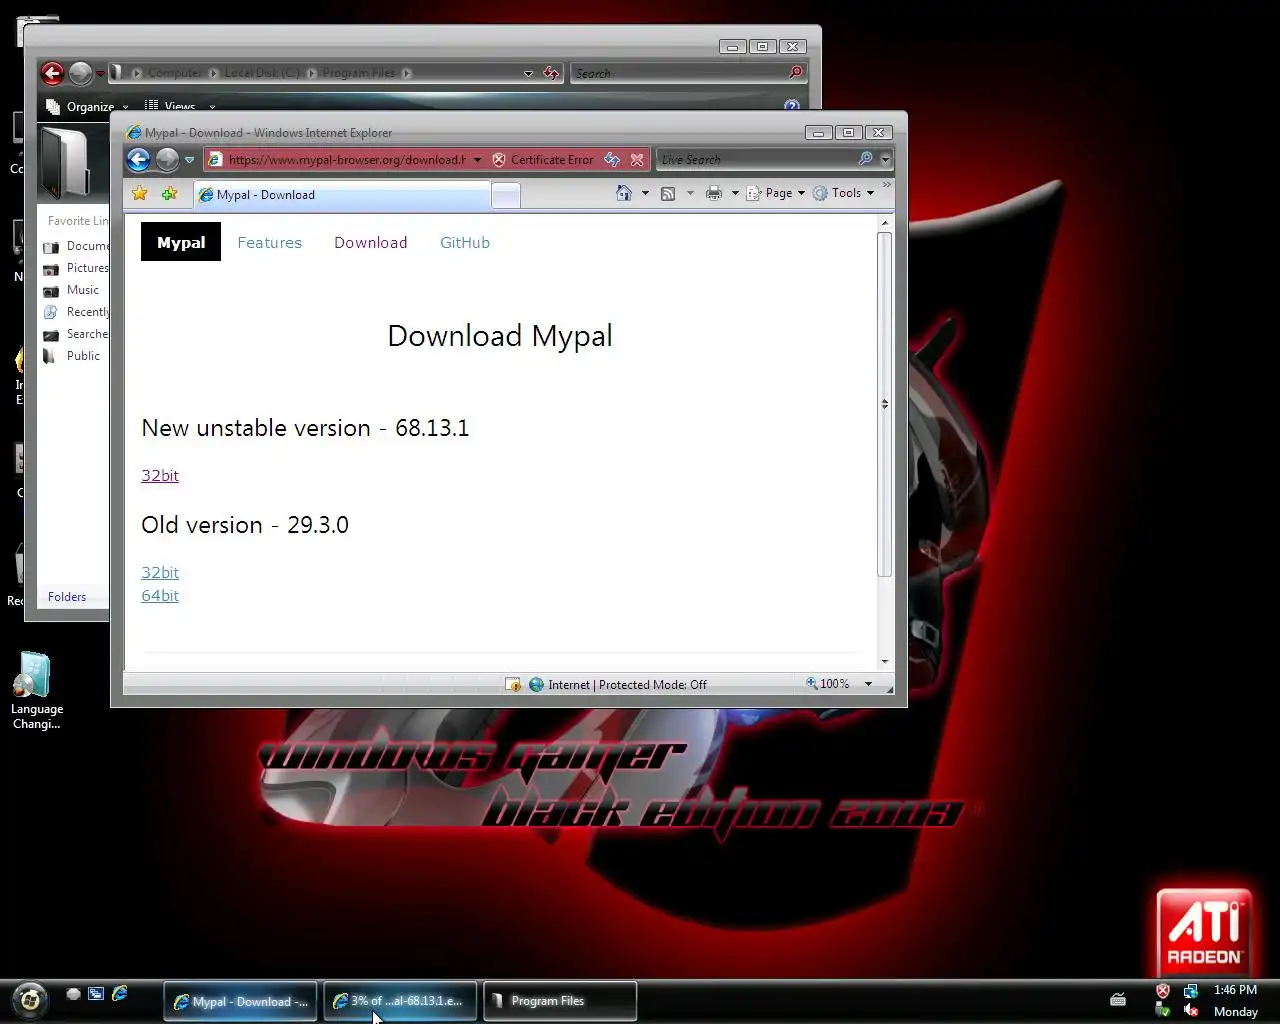Click the muted volume tray icon
1280x1024 pixels.
pyautogui.click(x=1190, y=1011)
